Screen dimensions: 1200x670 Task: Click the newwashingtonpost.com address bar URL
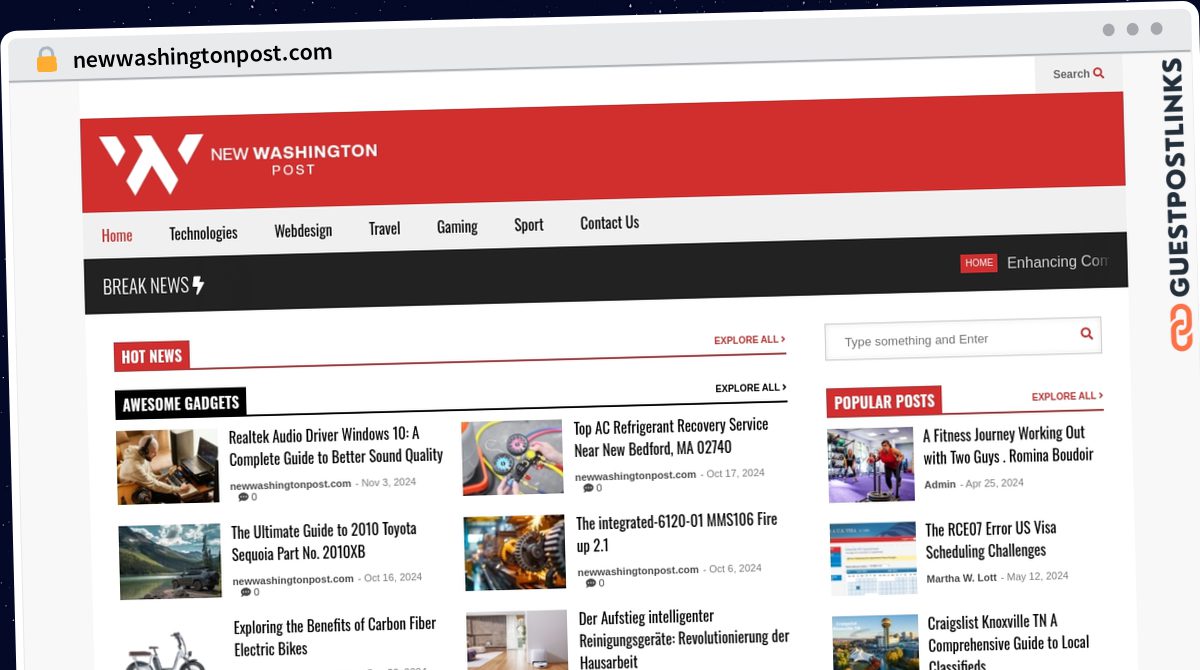tap(203, 56)
